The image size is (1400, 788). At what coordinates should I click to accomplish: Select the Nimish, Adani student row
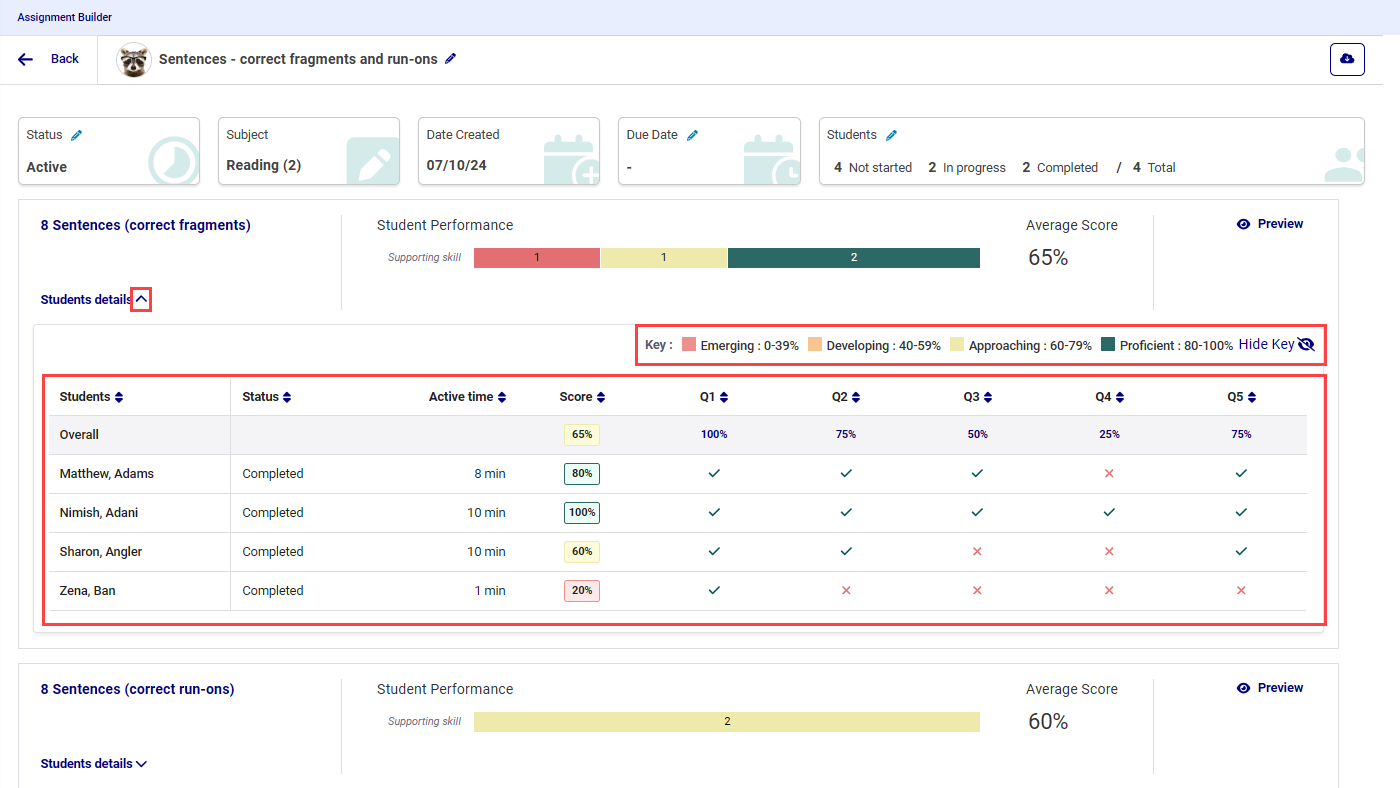click(x=99, y=513)
